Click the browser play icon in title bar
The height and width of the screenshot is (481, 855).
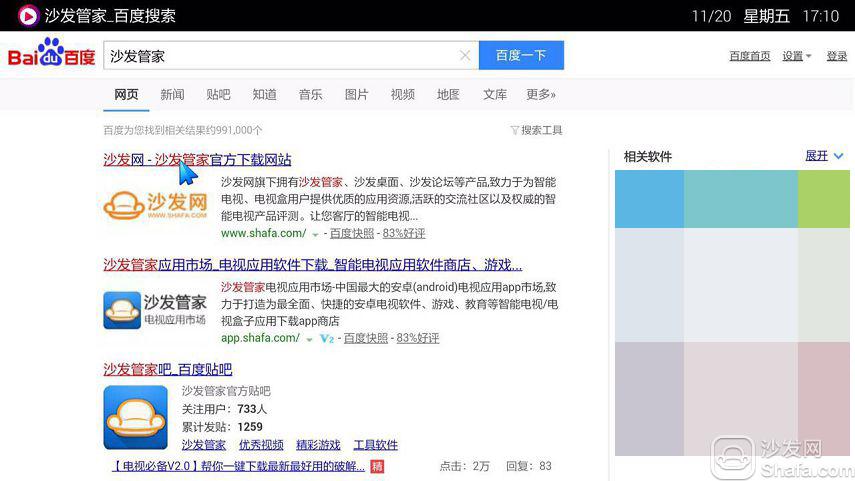(27, 15)
